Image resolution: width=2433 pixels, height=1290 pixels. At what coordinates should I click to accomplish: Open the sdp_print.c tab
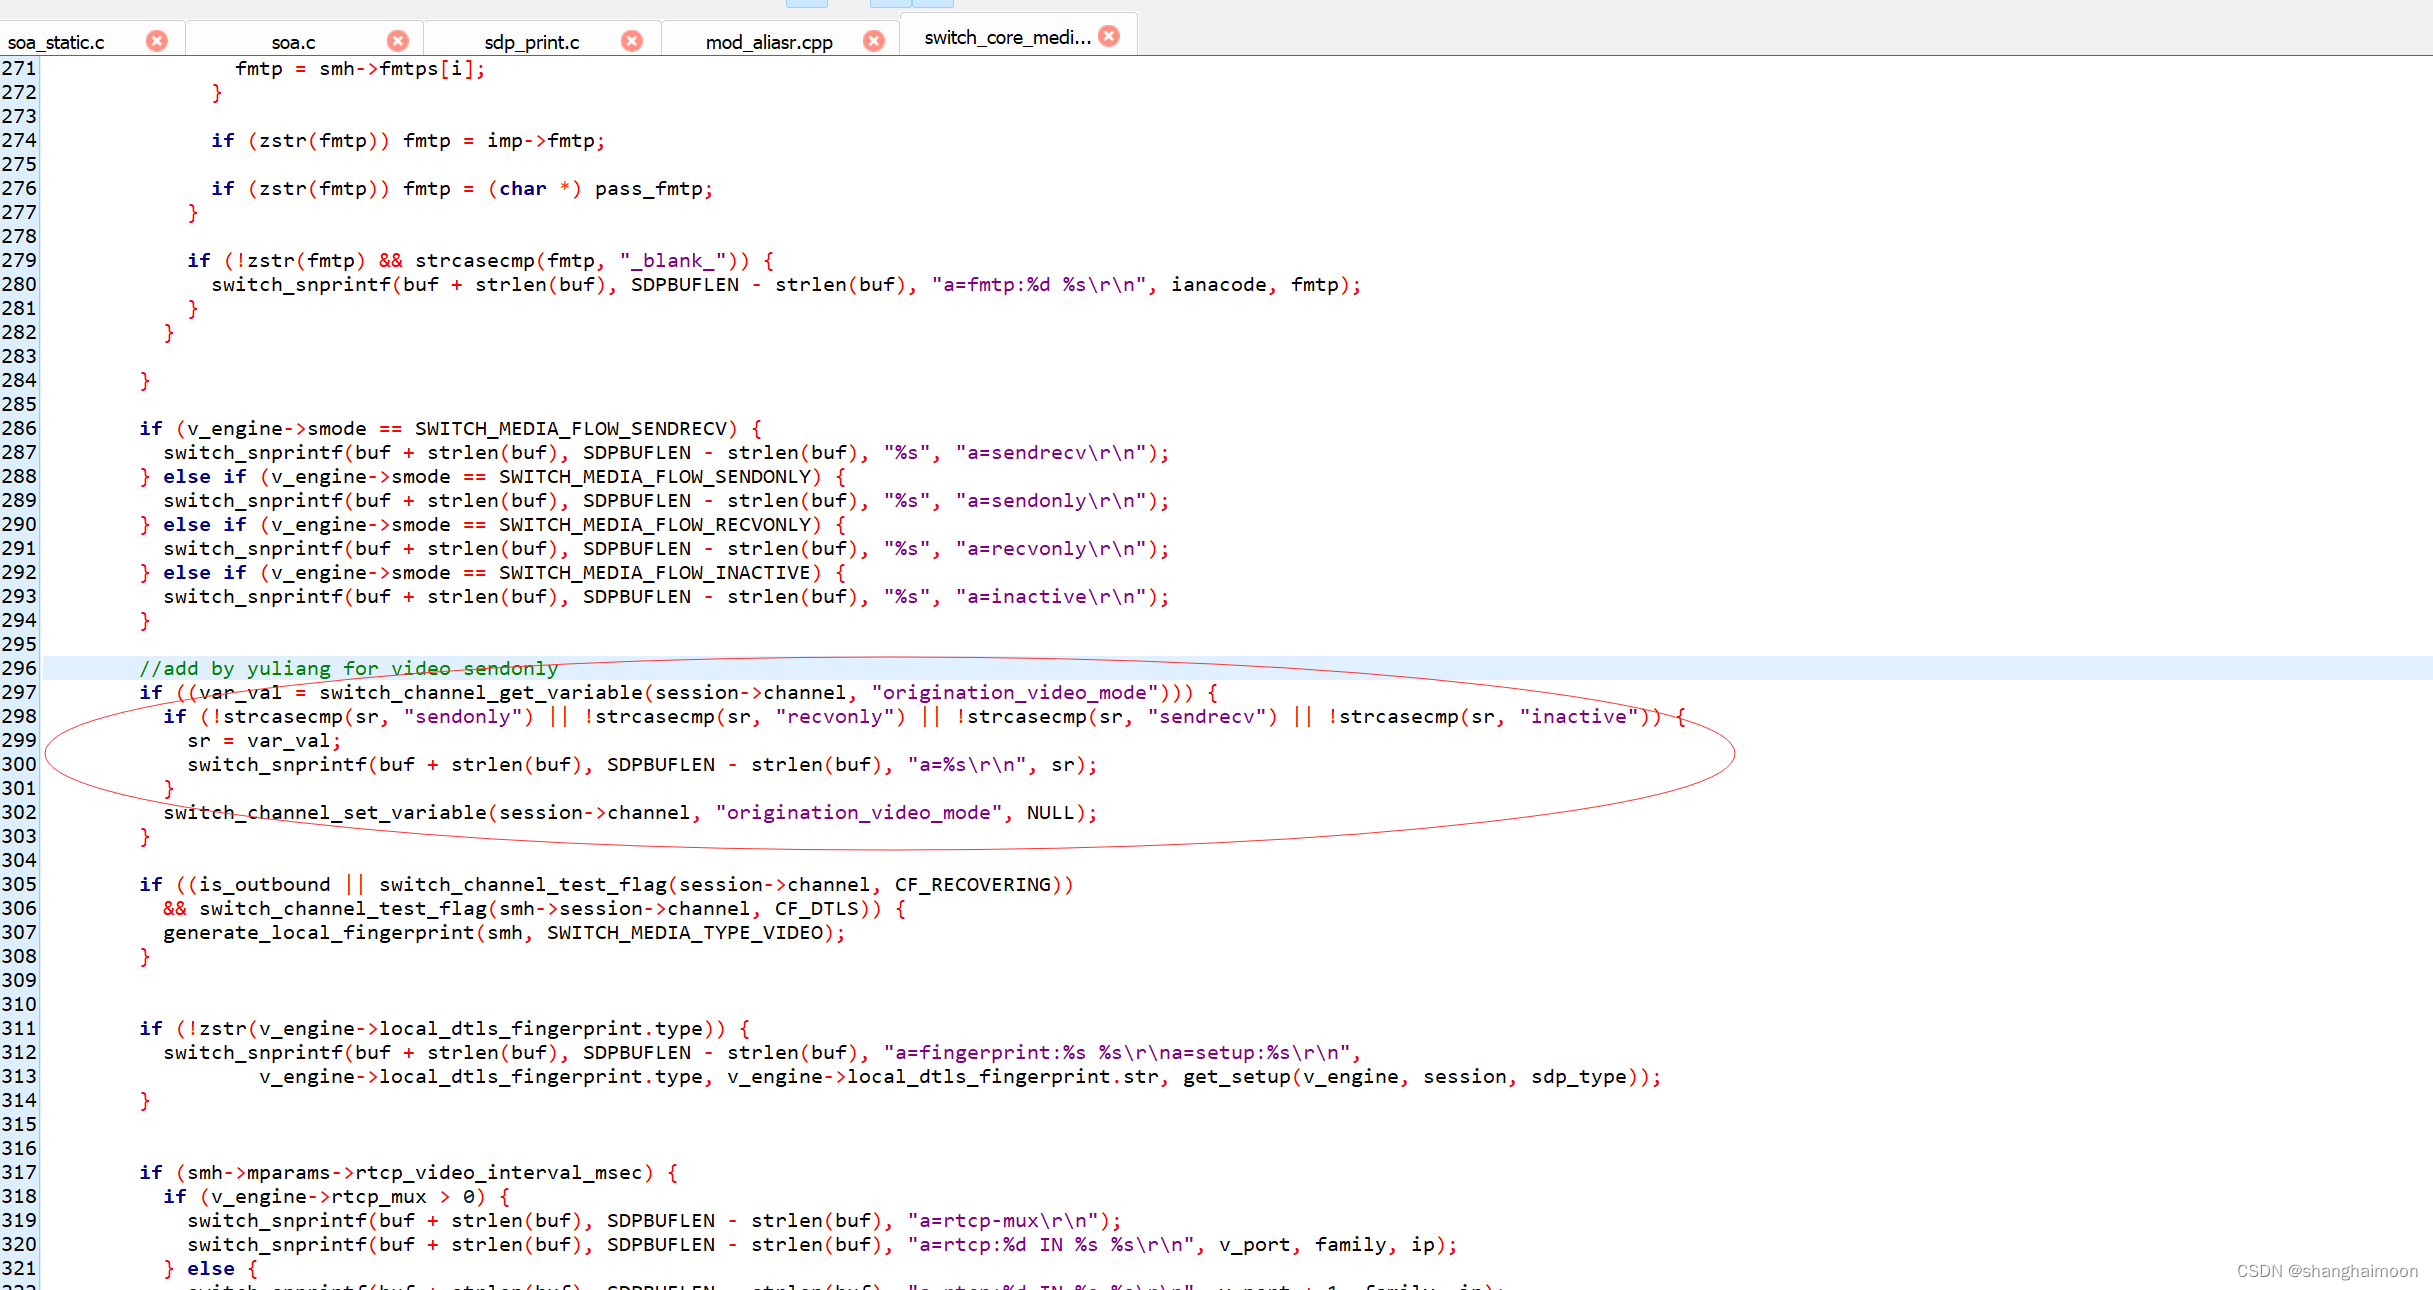click(x=531, y=42)
